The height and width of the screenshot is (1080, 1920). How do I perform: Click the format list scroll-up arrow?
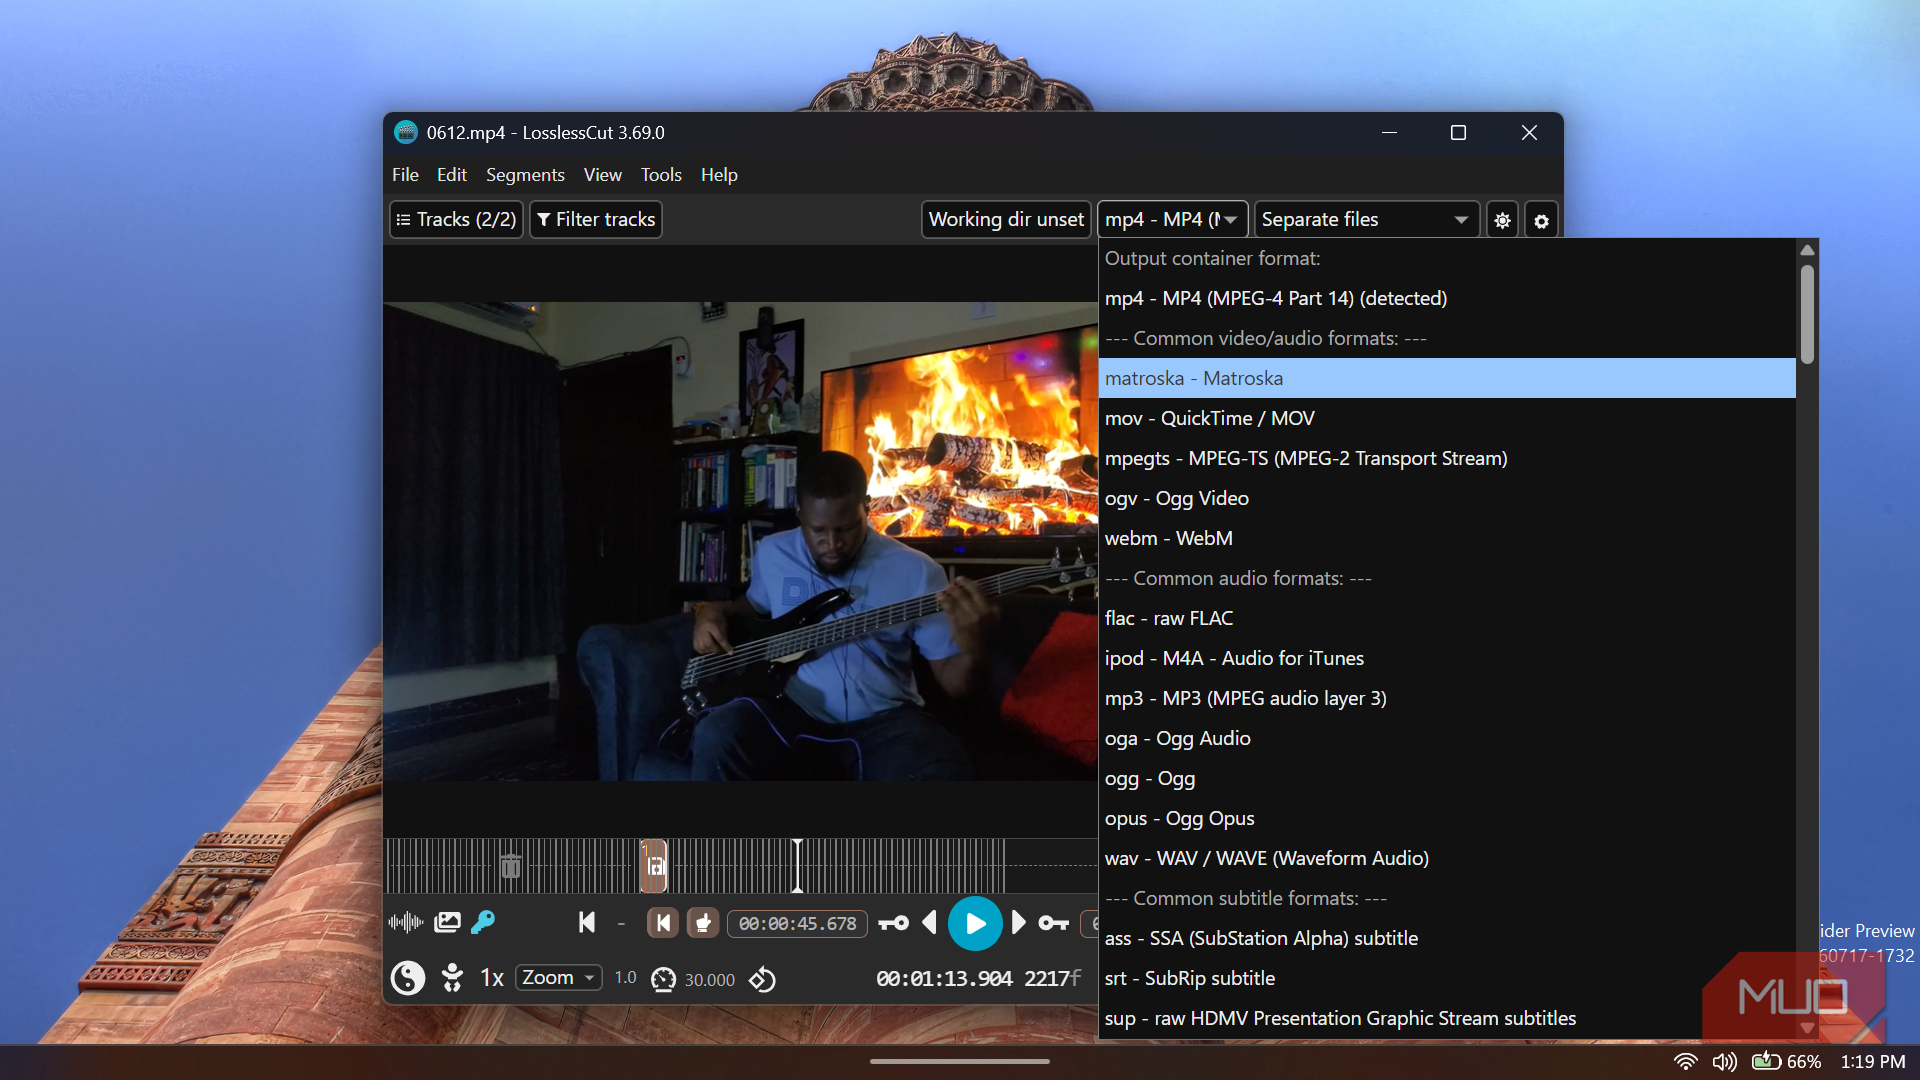click(1807, 250)
